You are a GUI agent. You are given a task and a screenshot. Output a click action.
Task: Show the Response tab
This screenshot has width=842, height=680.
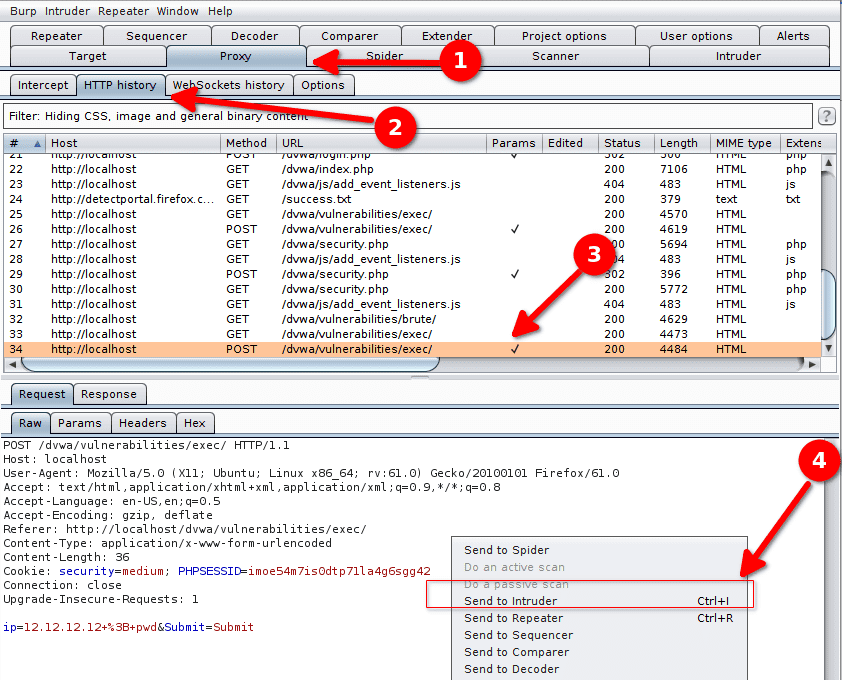pos(109,394)
